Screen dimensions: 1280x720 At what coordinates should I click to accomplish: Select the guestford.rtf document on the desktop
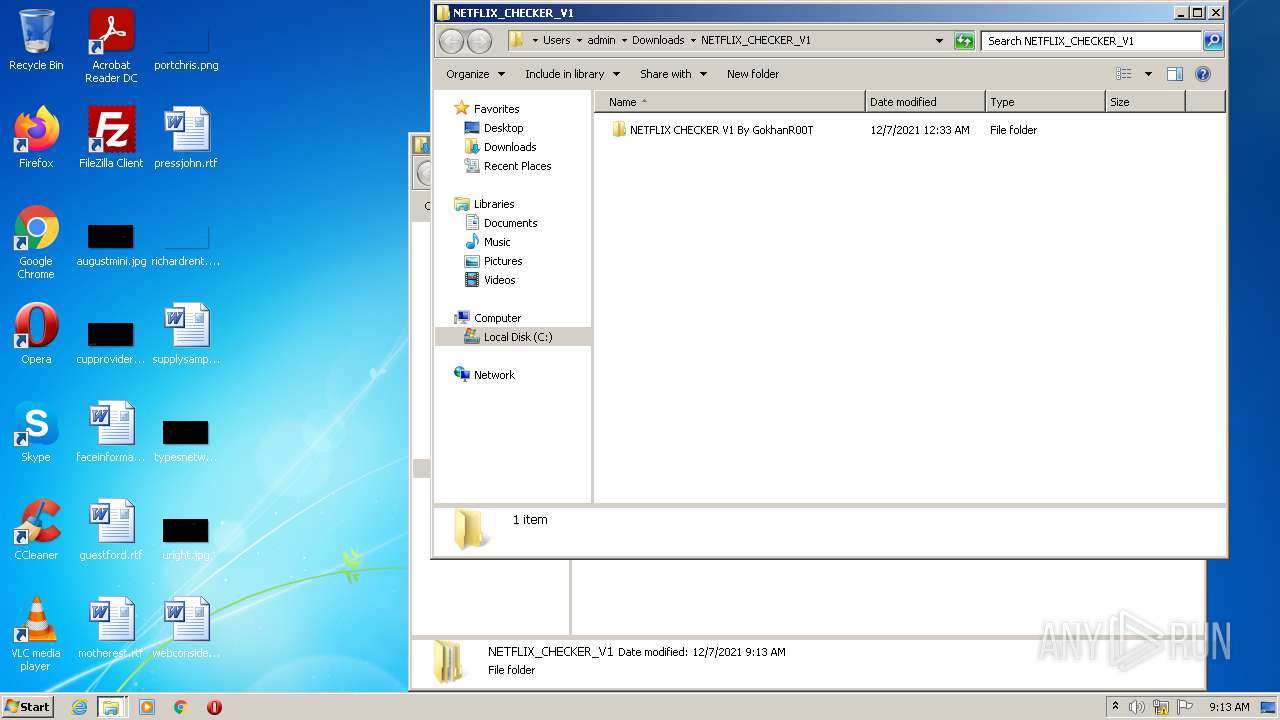[x=111, y=530]
